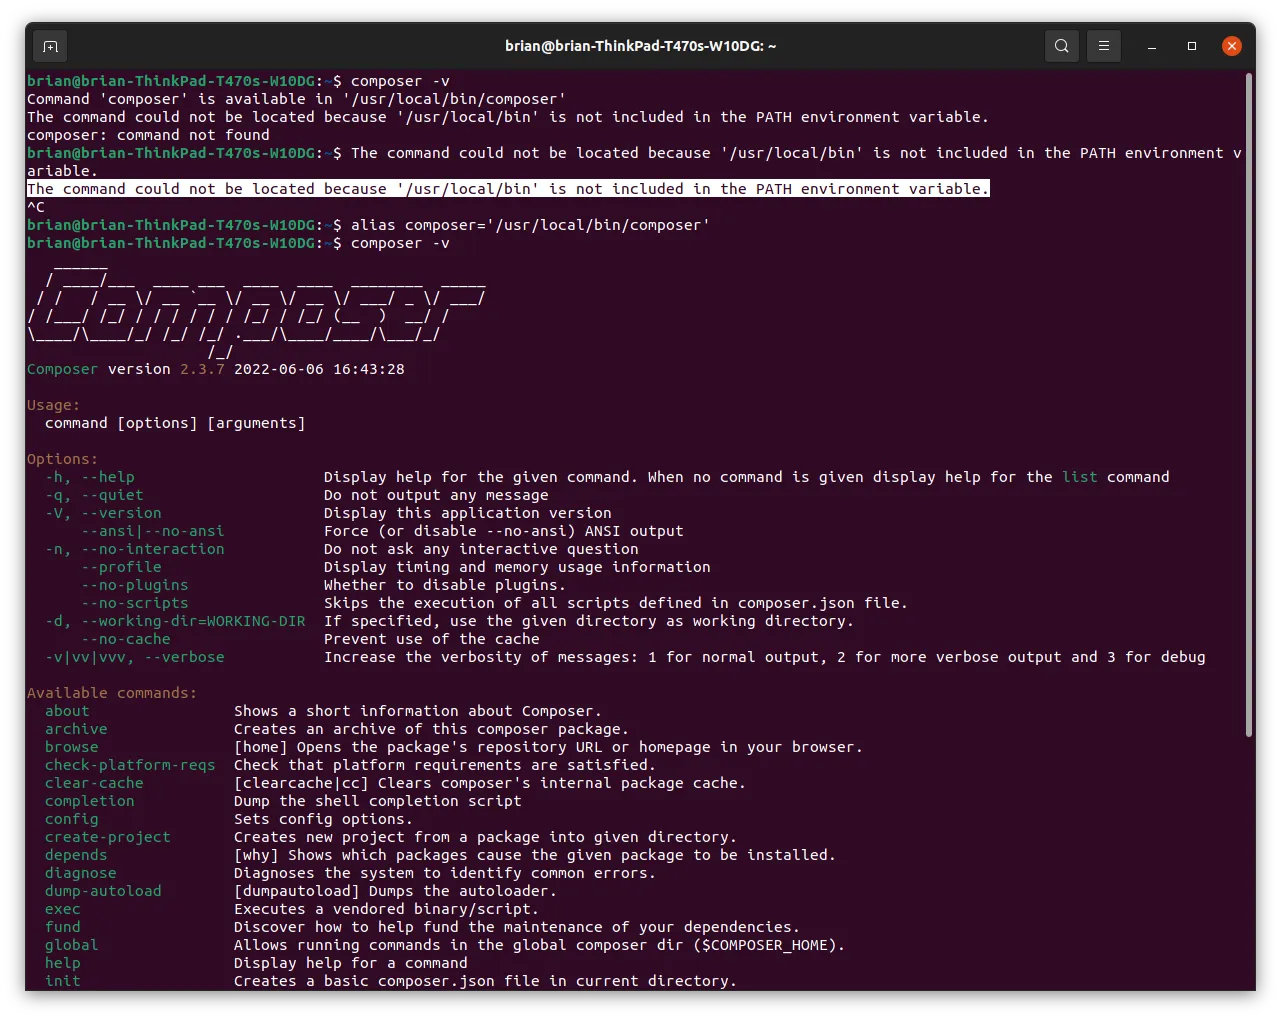This screenshot has height=1019, width=1281.
Task: Click the 'archive' command name
Action: [x=76, y=729]
